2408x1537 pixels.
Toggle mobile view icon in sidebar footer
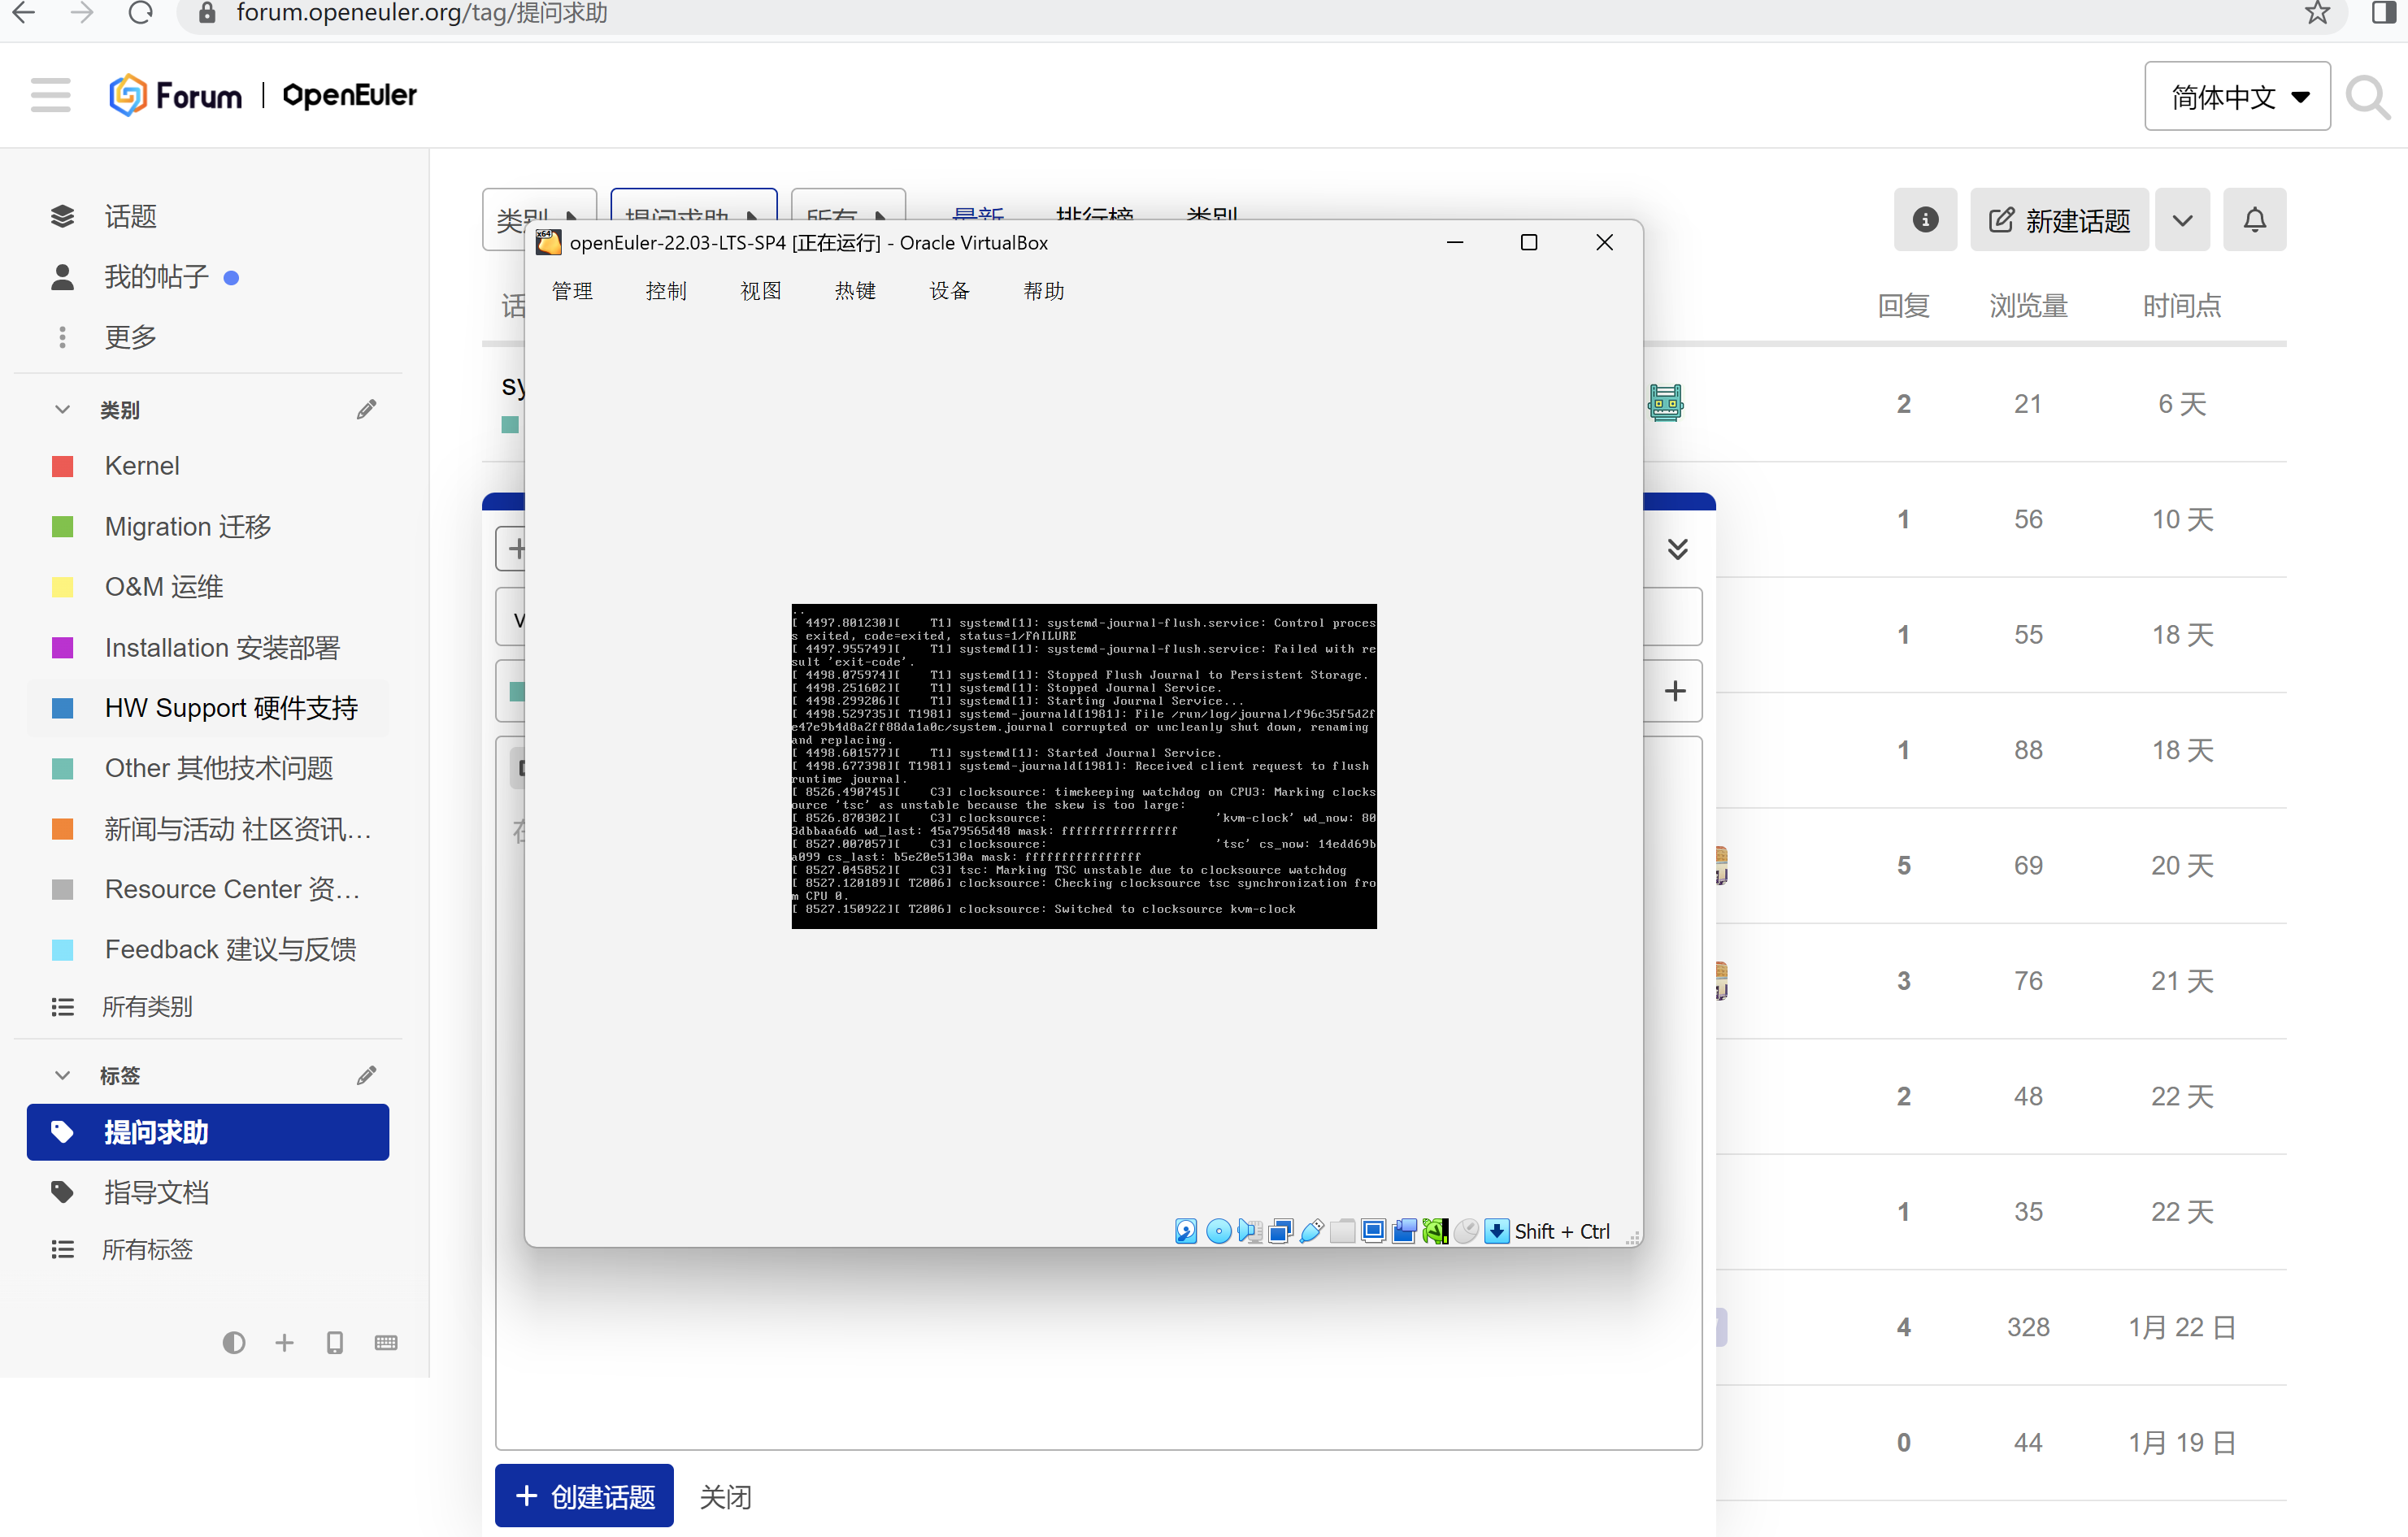tap(335, 1343)
